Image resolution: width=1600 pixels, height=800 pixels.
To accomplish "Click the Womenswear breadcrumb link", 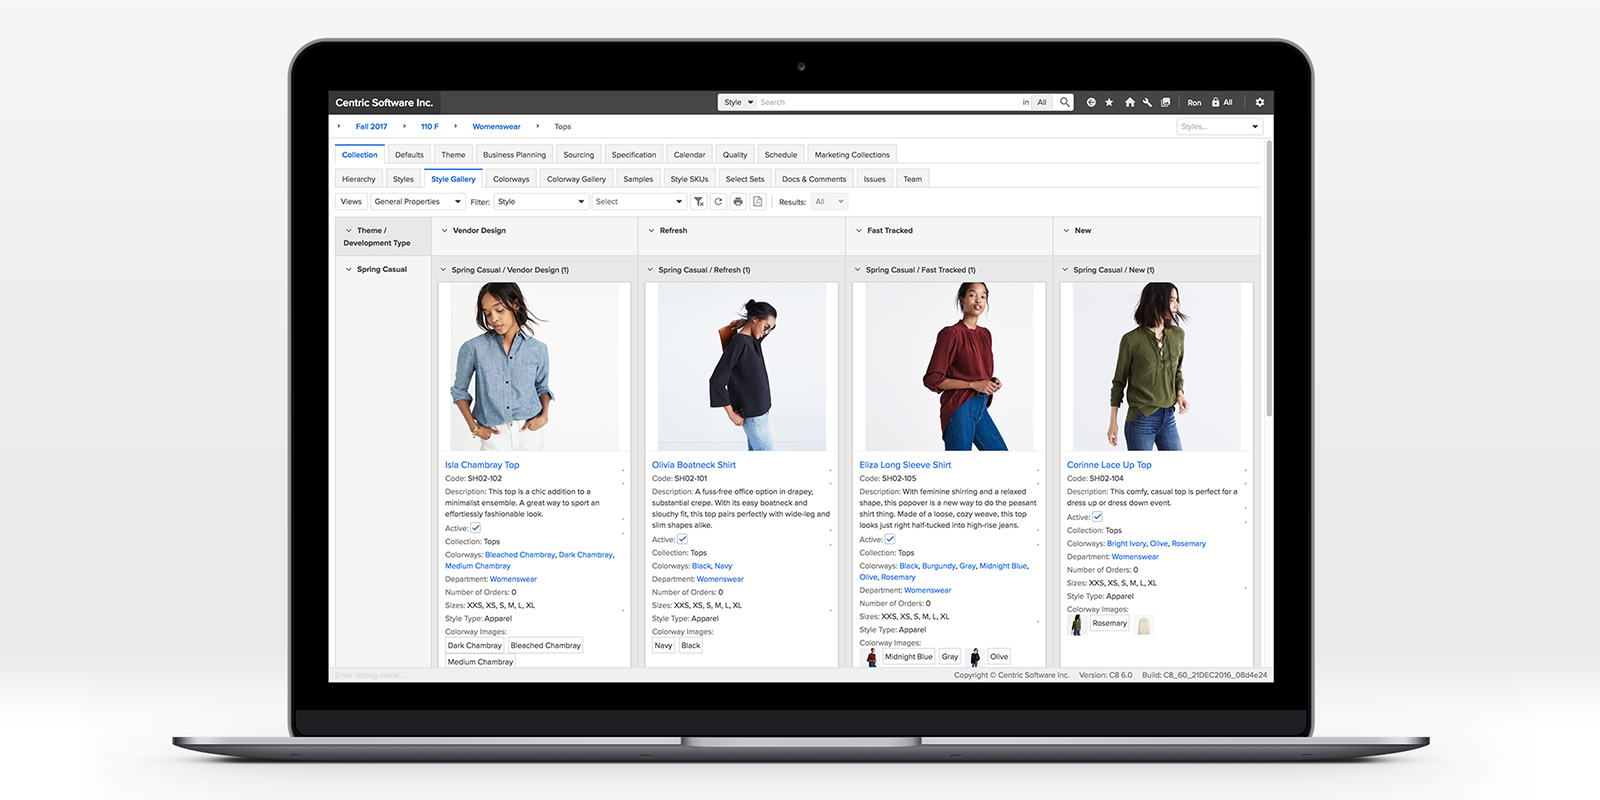I will pyautogui.click(x=496, y=127).
